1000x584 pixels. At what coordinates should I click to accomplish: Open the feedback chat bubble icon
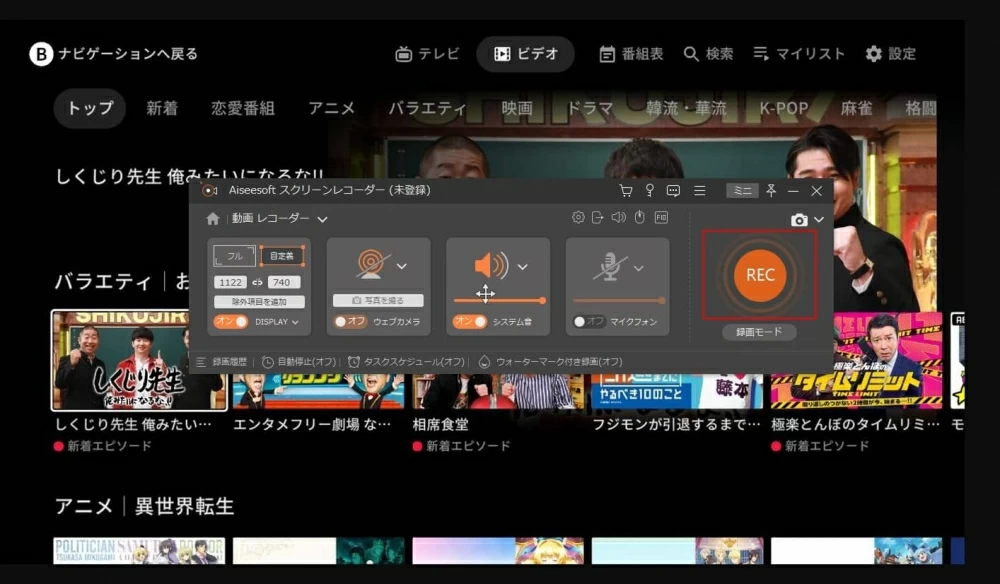[x=673, y=191]
